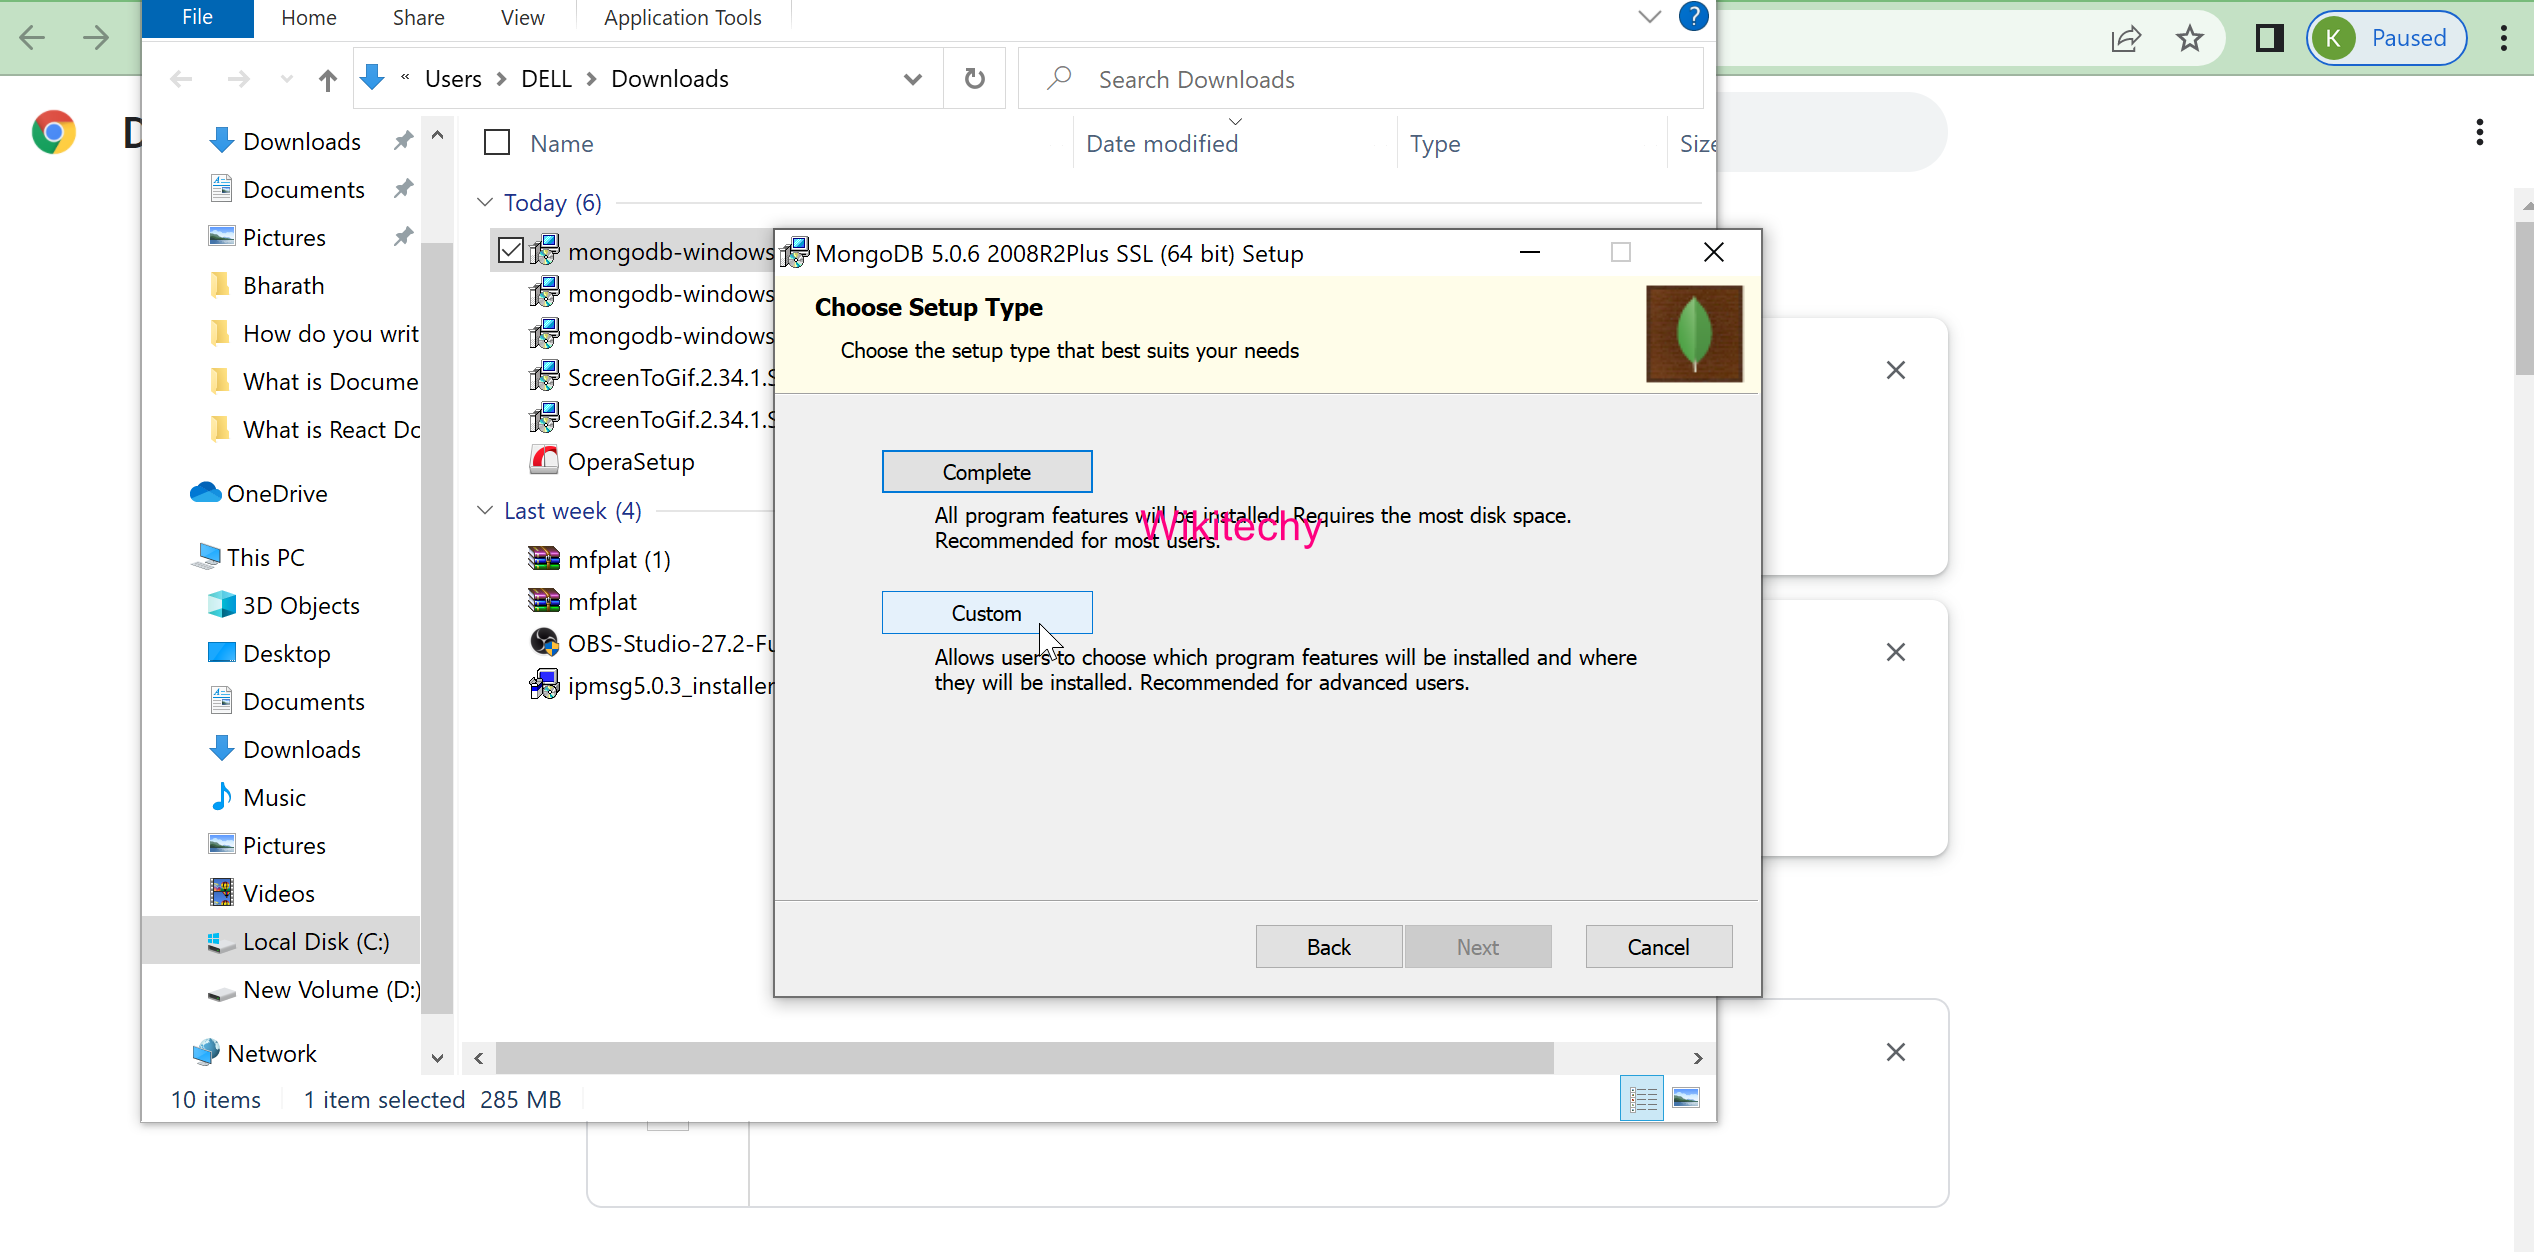This screenshot has width=2534, height=1252.
Task: Click the Home tab in Explorer ribbon
Action: tap(309, 16)
